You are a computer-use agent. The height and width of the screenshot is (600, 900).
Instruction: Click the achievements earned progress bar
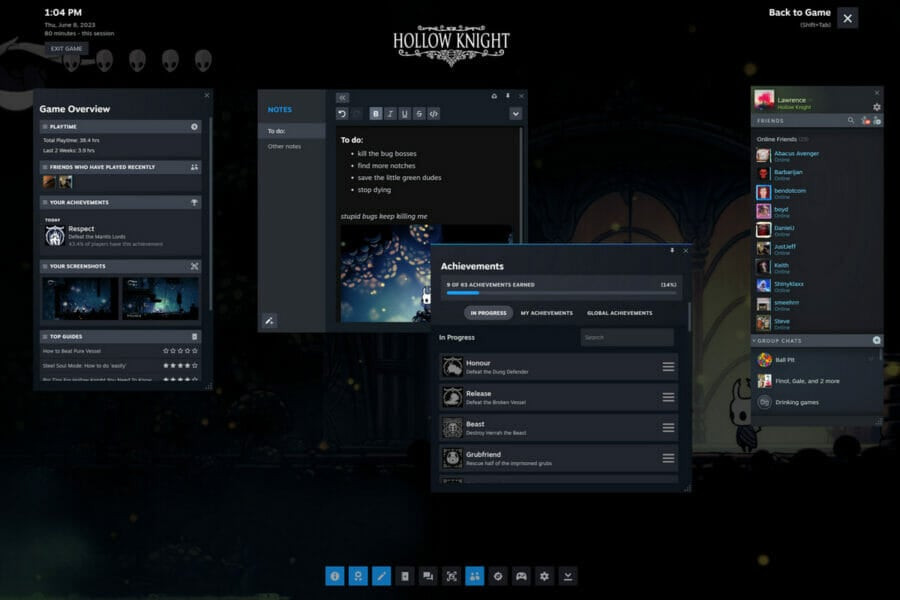(561, 293)
